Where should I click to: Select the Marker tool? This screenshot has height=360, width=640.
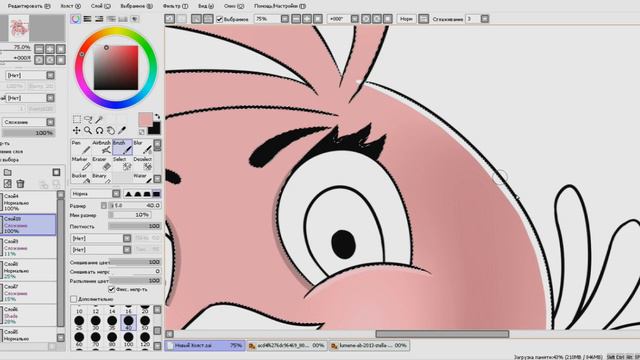(81, 164)
